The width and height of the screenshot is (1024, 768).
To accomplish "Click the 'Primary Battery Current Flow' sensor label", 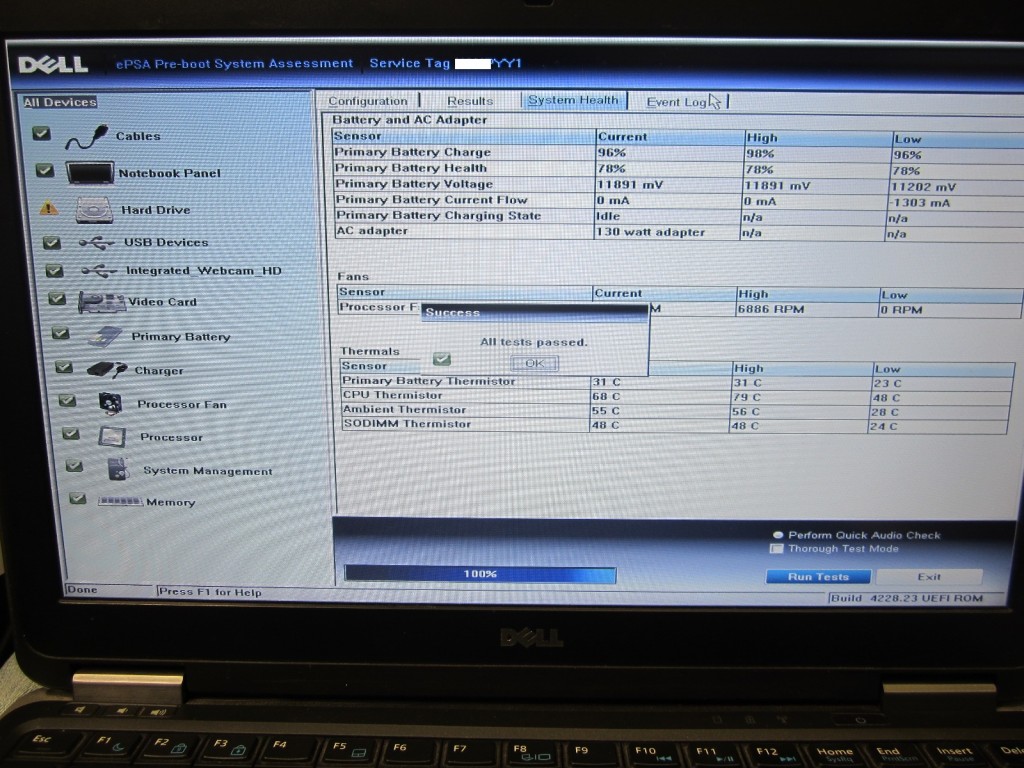I will pyautogui.click(x=431, y=200).
